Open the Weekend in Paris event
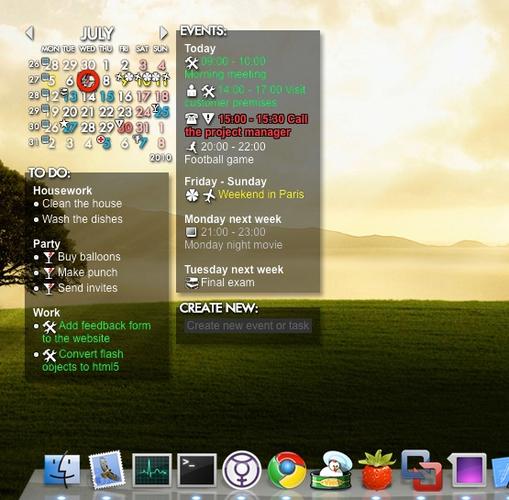The height and width of the screenshot is (500, 509). pyautogui.click(x=261, y=194)
